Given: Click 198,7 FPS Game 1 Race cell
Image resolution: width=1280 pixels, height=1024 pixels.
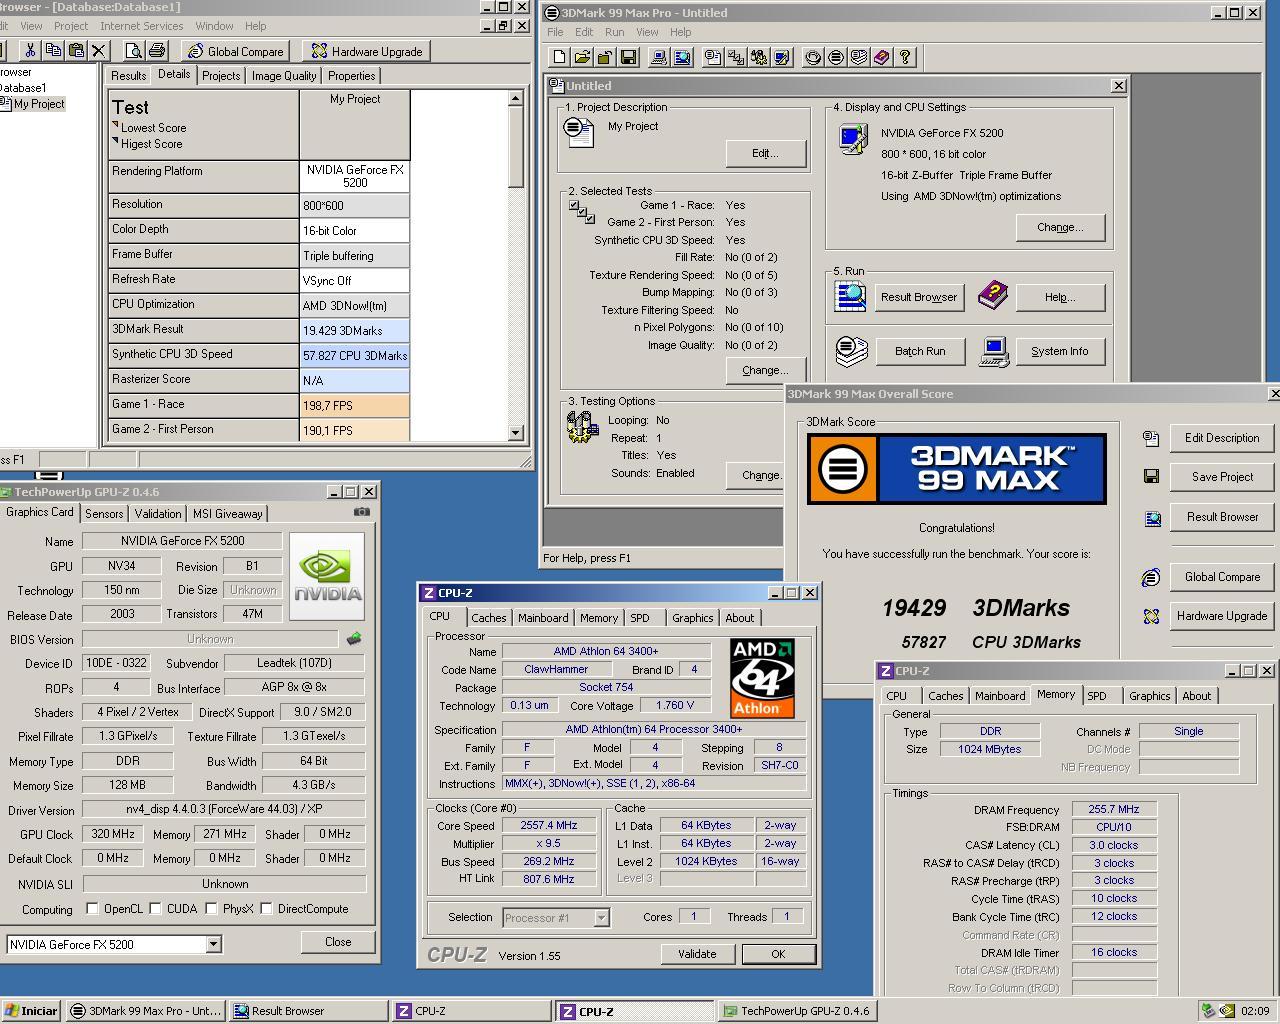Looking at the screenshot, I should pos(355,405).
